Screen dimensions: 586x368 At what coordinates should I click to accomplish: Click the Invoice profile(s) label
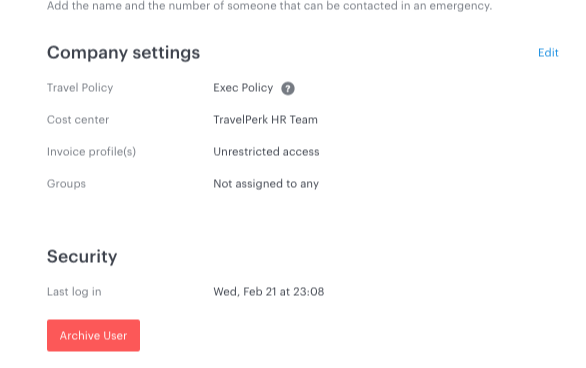(x=91, y=152)
